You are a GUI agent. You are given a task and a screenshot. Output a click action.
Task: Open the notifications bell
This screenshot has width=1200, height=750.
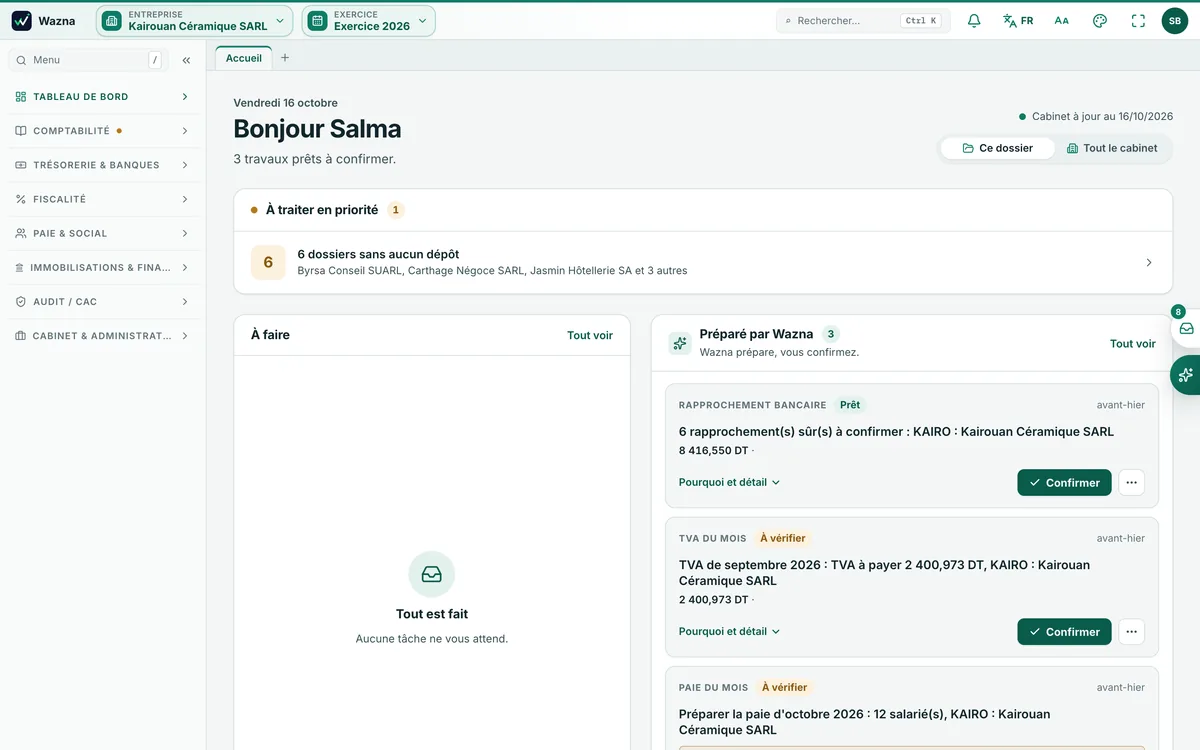click(974, 21)
